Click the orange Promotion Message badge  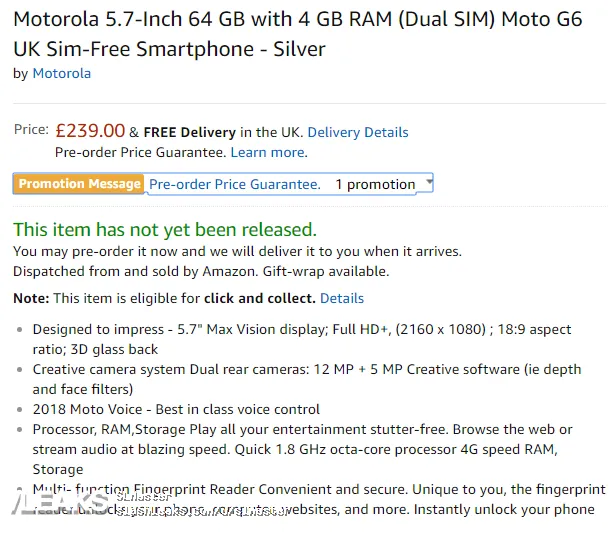coord(80,184)
